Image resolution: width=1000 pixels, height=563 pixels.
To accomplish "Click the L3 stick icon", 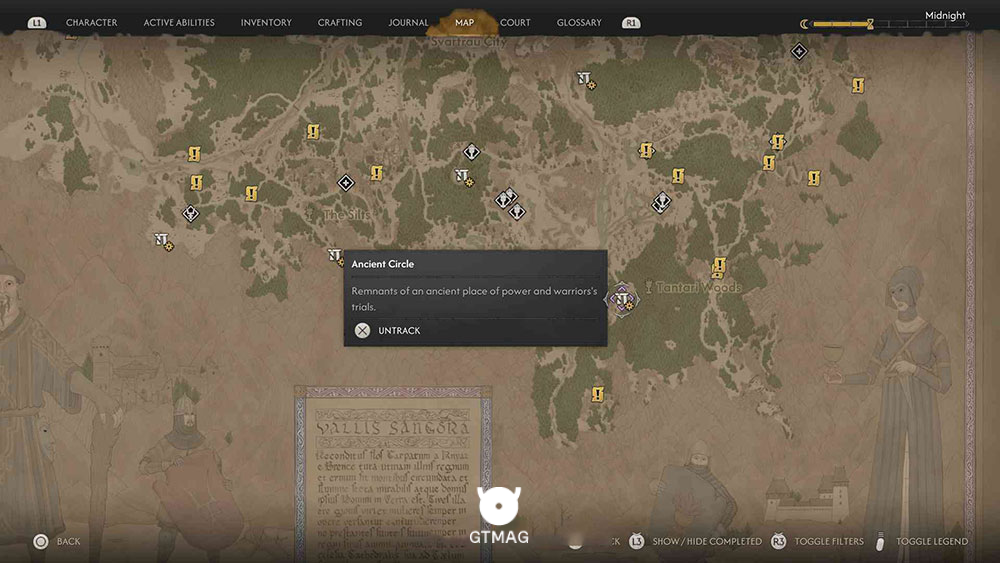I will click(x=636, y=541).
